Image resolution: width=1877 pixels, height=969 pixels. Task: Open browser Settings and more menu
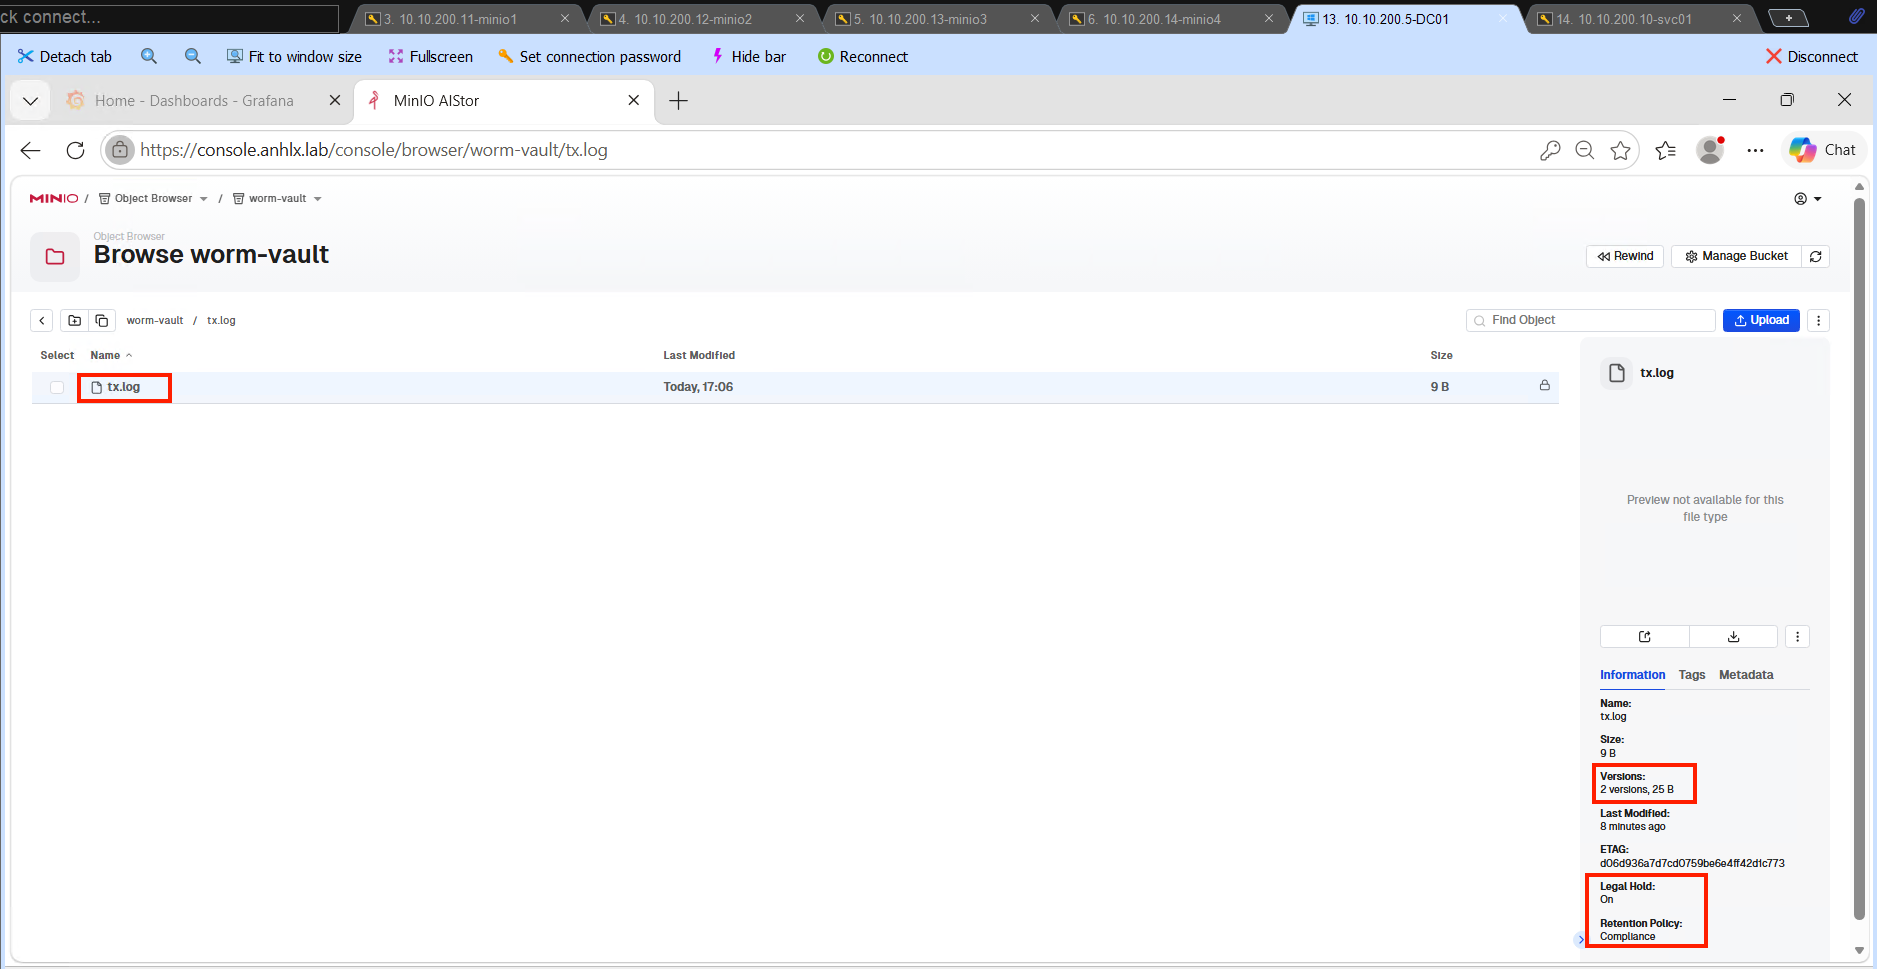[1755, 150]
